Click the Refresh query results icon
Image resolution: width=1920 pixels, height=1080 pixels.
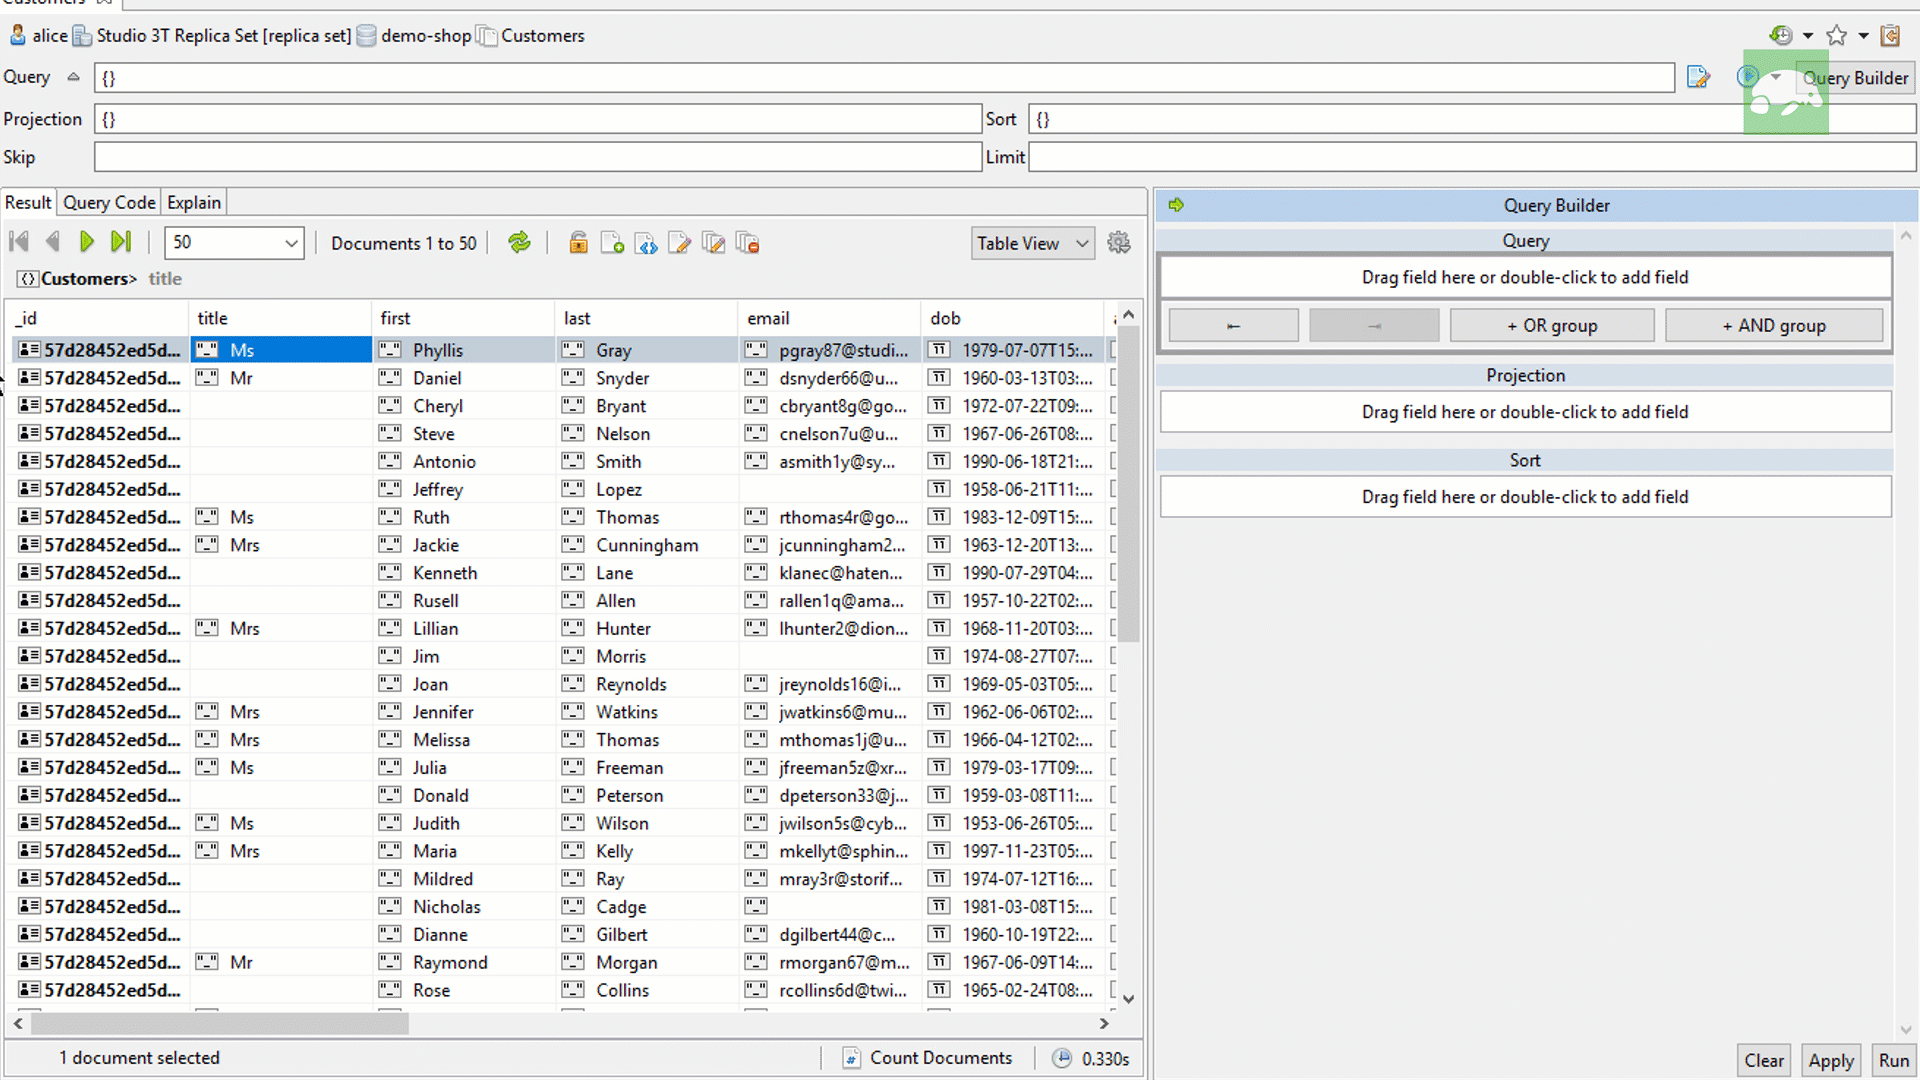point(520,243)
